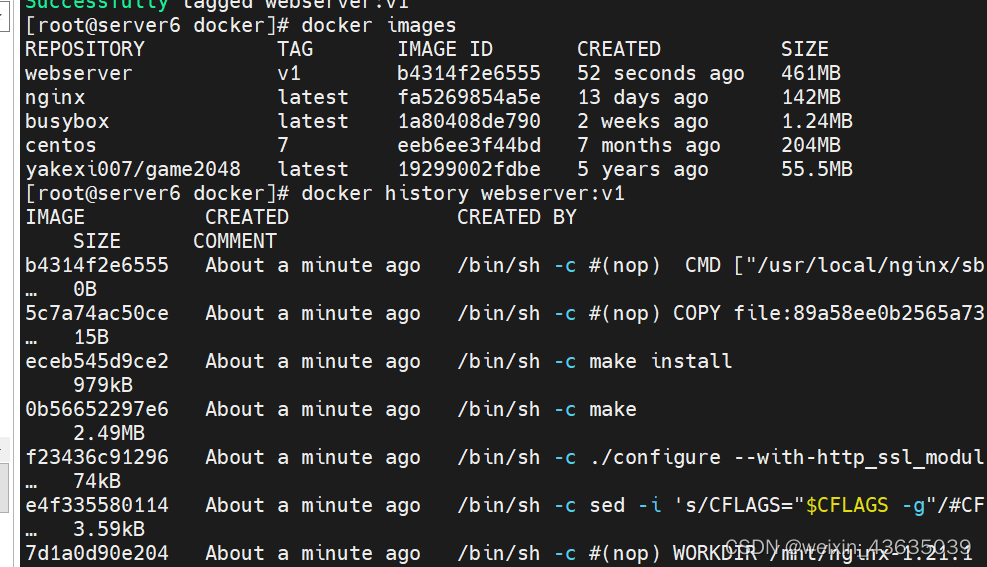Screen dimensions: 987x567
Task: Click the 74kB layer size
Action: coord(97,481)
